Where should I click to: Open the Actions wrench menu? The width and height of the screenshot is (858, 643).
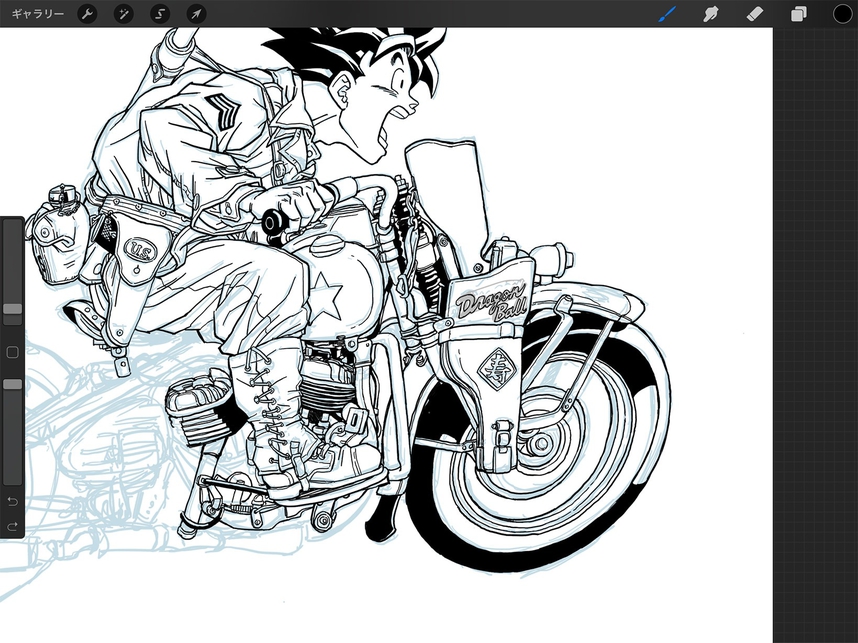[x=88, y=14]
